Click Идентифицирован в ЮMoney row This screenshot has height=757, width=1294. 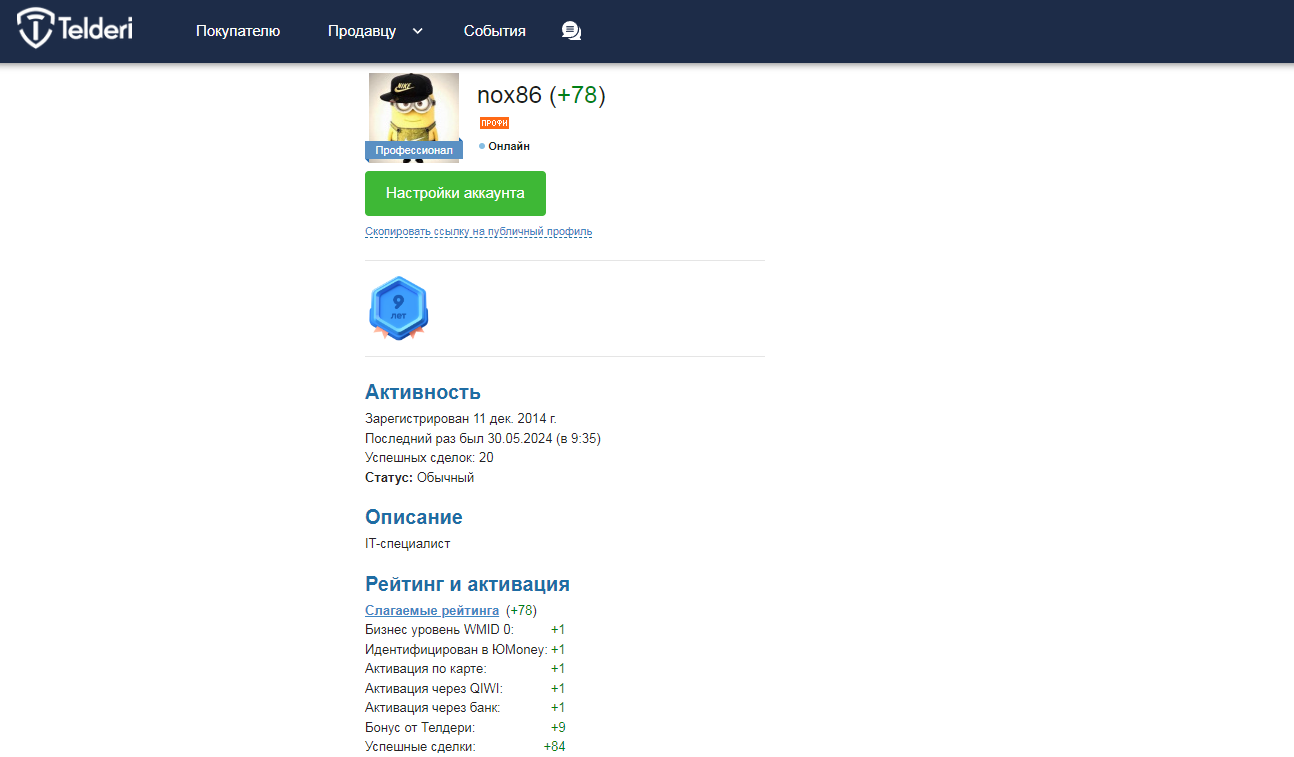click(x=465, y=650)
